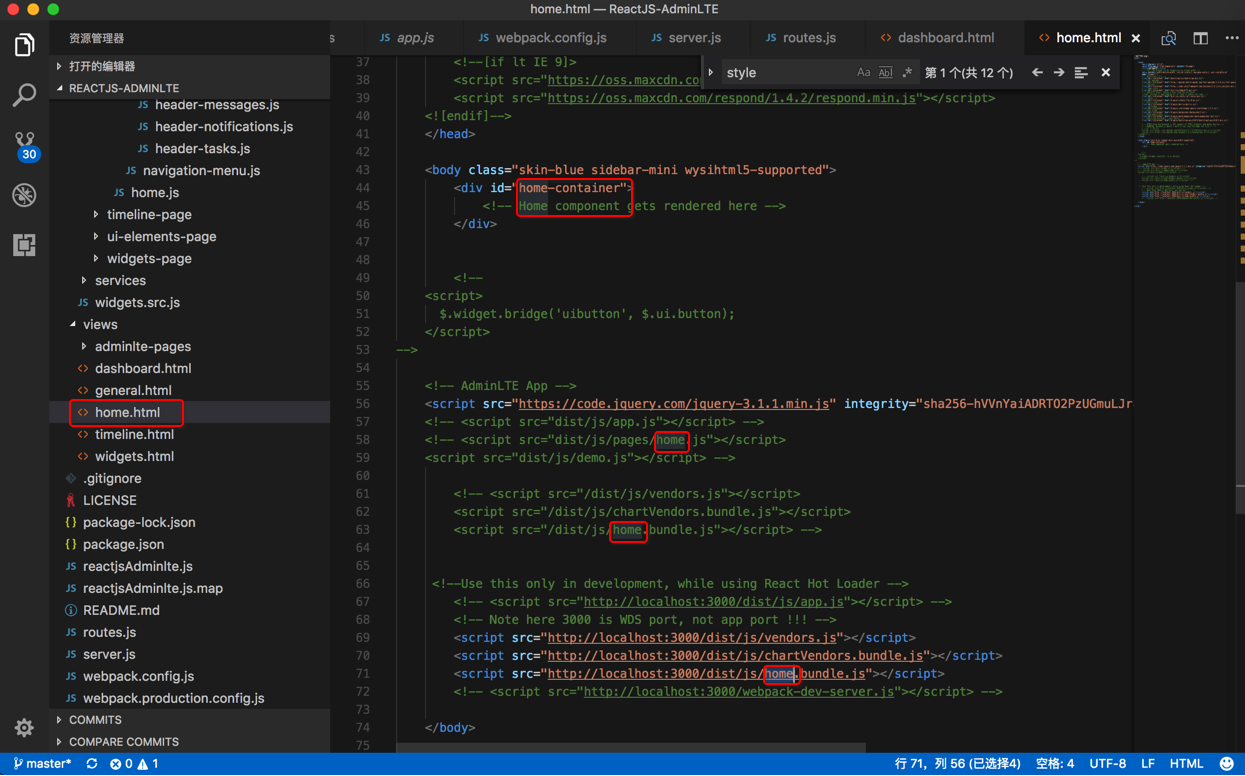This screenshot has width=1245, height=776.
Task: Click the Manage gear icon
Action: (24, 728)
